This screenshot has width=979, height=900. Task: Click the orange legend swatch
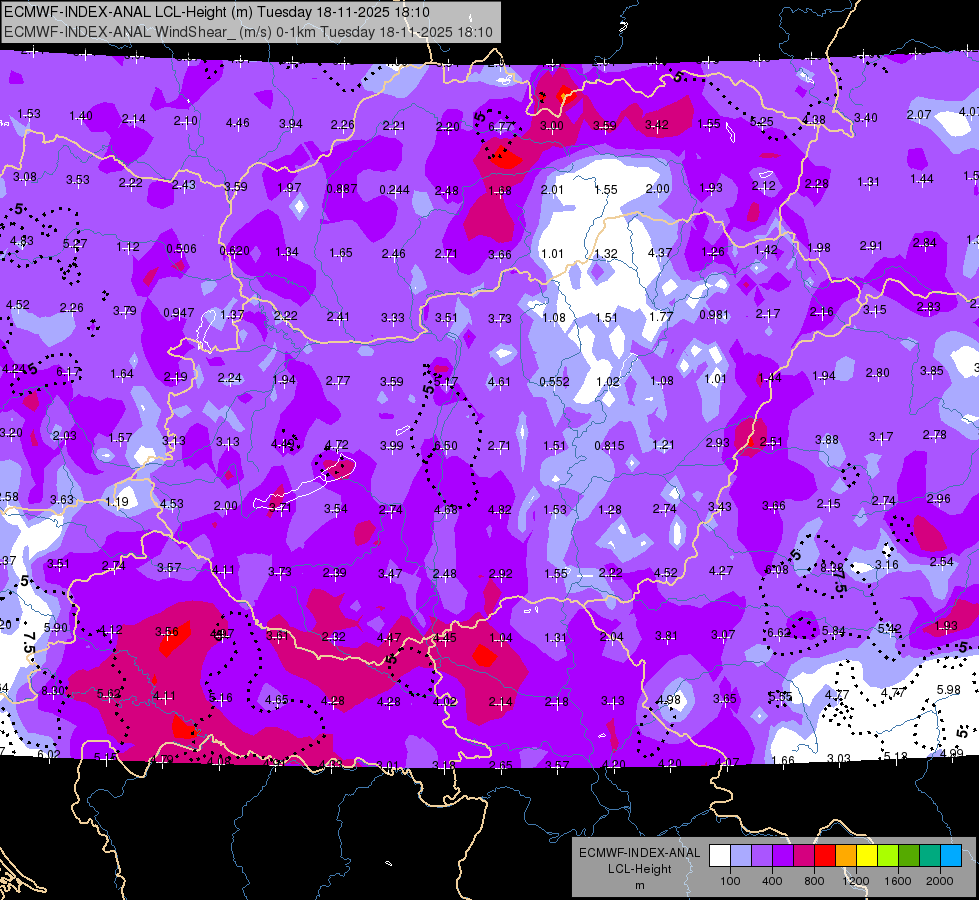pos(846,856)
